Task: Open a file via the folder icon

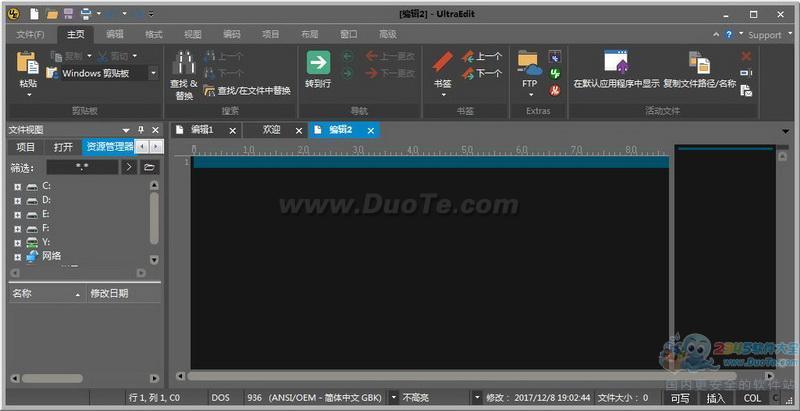Action: 52,14
